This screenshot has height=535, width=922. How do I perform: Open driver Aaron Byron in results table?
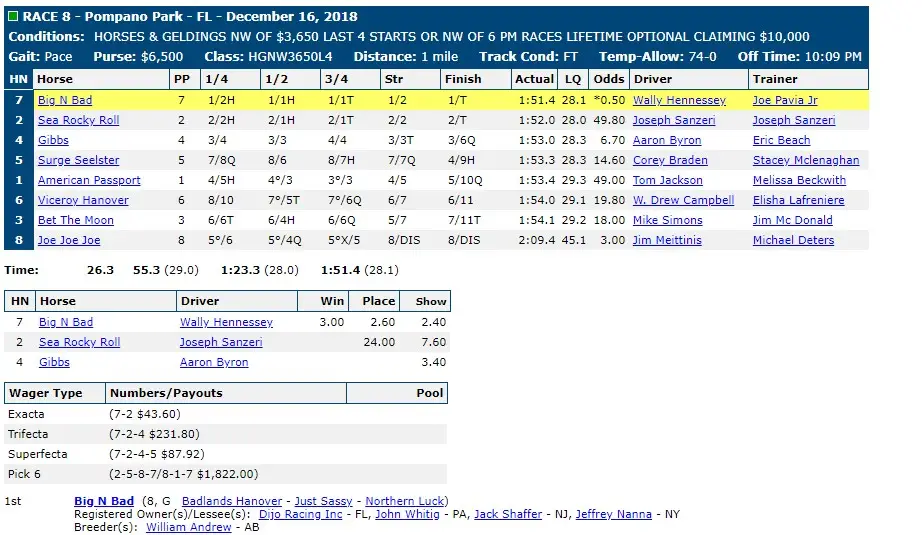point(667,140)
